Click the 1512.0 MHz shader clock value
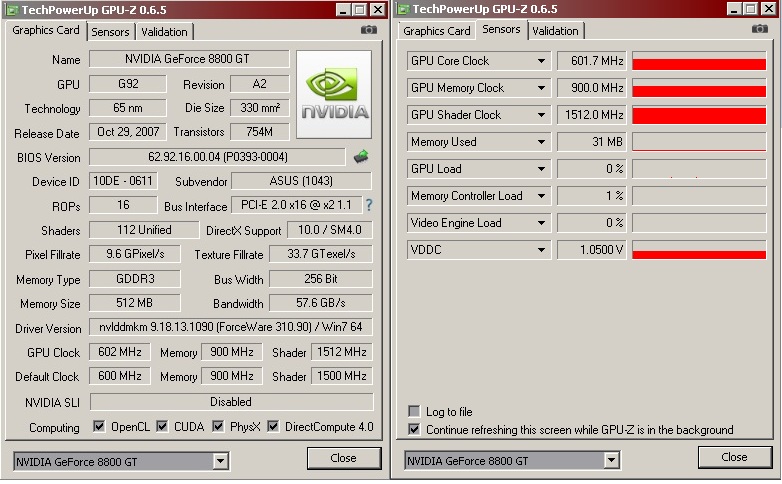 pyautogui.click(x=591, y=115)
